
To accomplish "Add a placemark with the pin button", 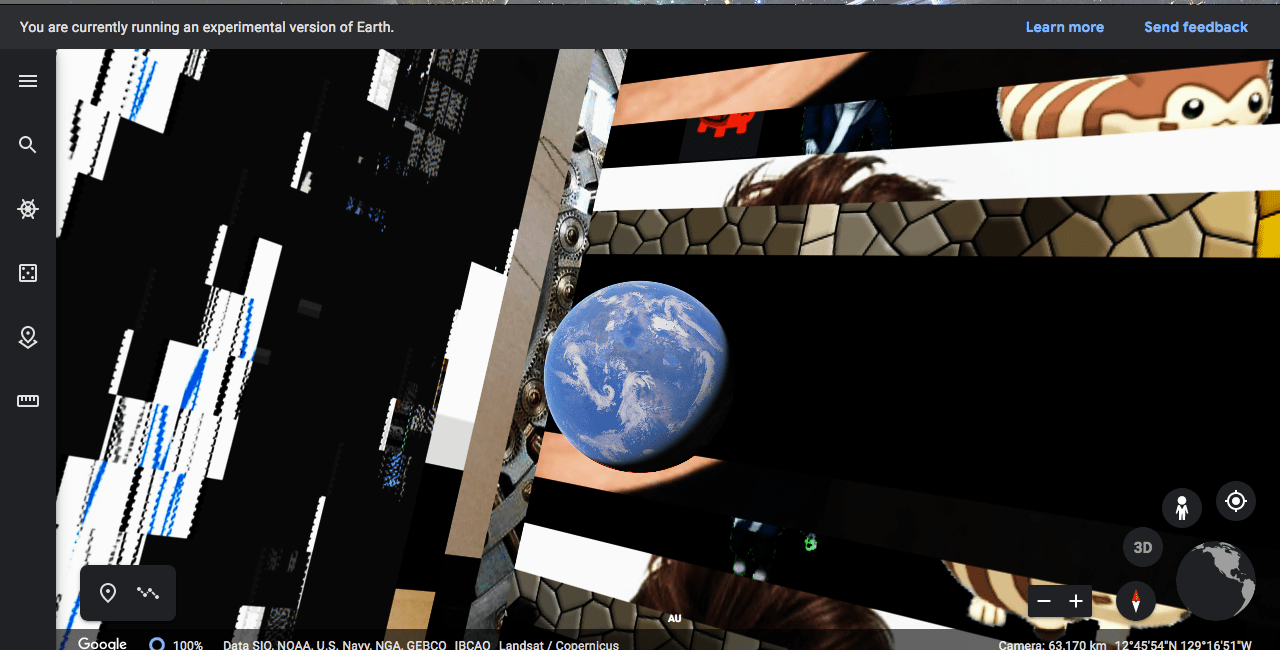I will [108, 593].
